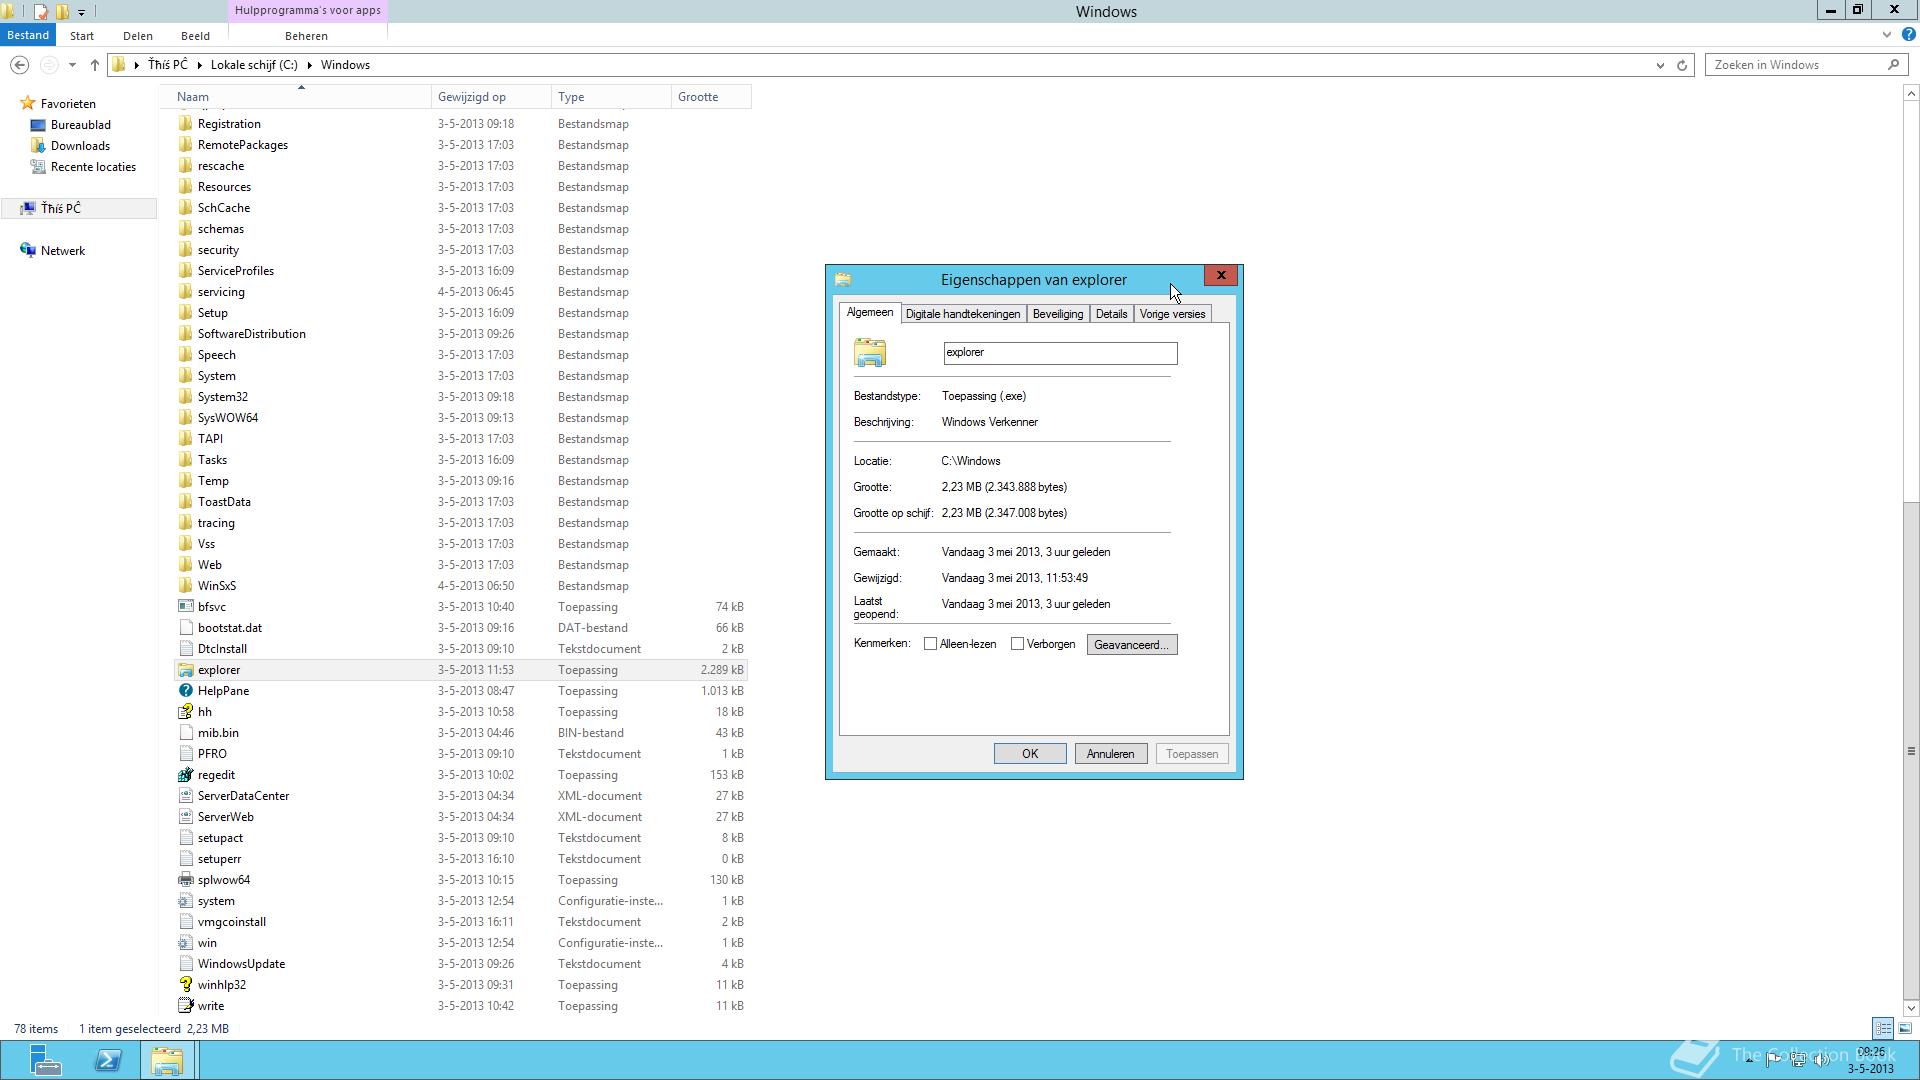Image resolution: width=1920 pixels, height=1080 pixels.
Task: Open the Bestand ribbon tab
Action: click(x=28, y=35)
